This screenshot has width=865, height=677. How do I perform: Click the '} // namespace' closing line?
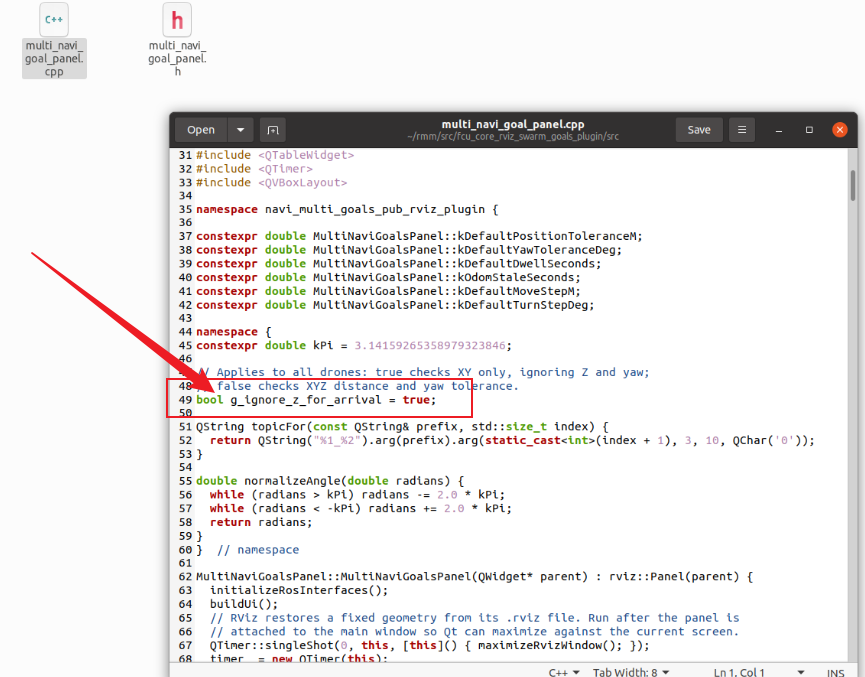(x=248, y=550)
